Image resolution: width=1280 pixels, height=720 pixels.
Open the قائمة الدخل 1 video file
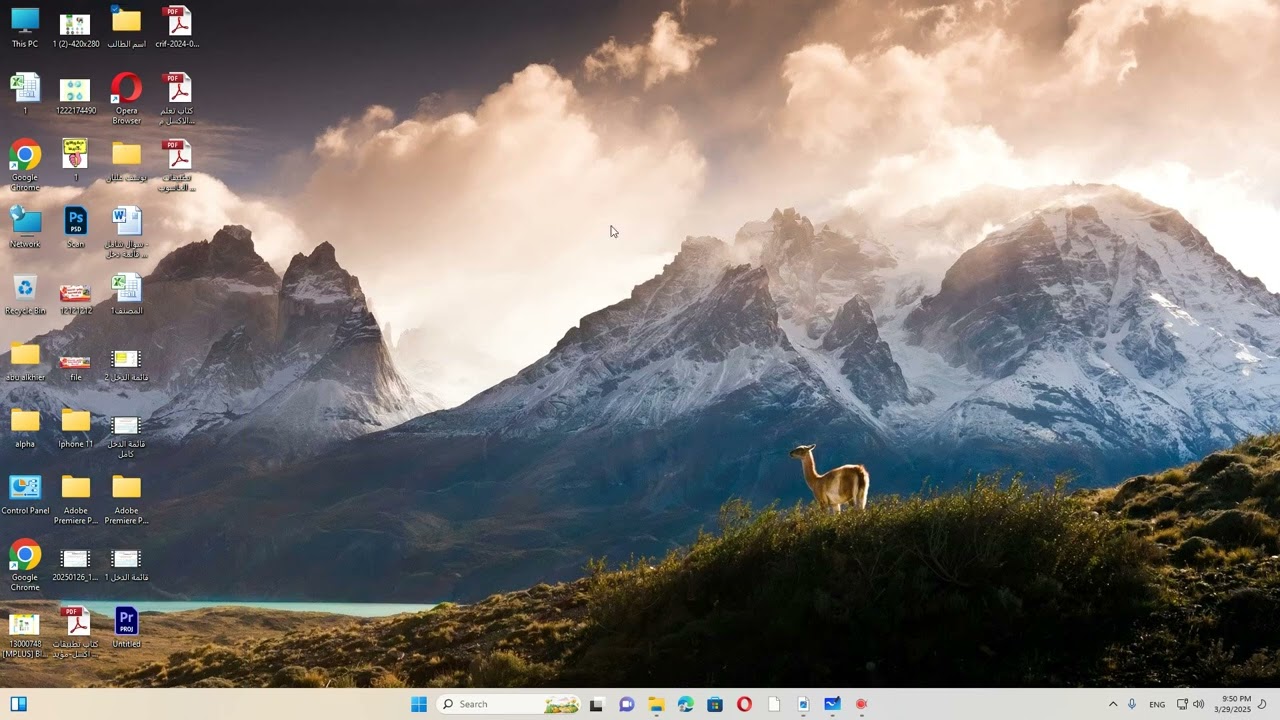(x=126, y=564)
